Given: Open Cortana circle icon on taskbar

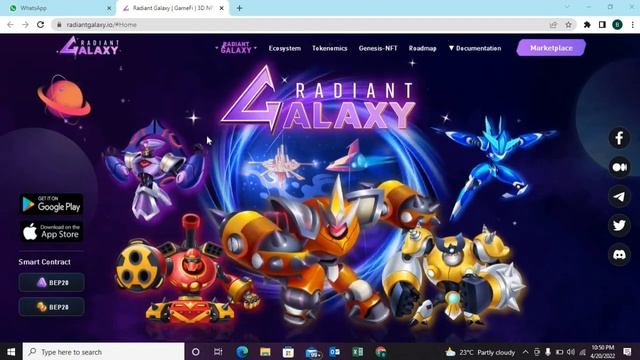Looking at the screenshot, I should point(196,352).
